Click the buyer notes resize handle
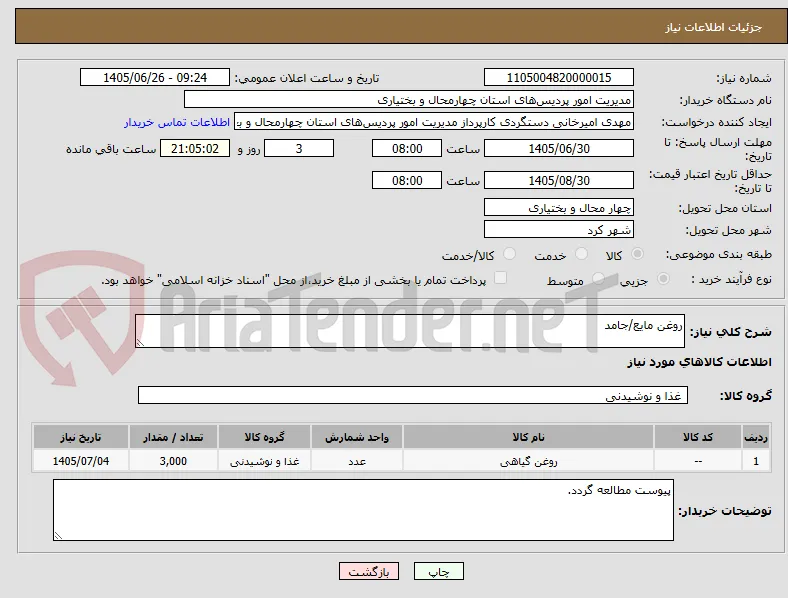 (x=58, y=536)
